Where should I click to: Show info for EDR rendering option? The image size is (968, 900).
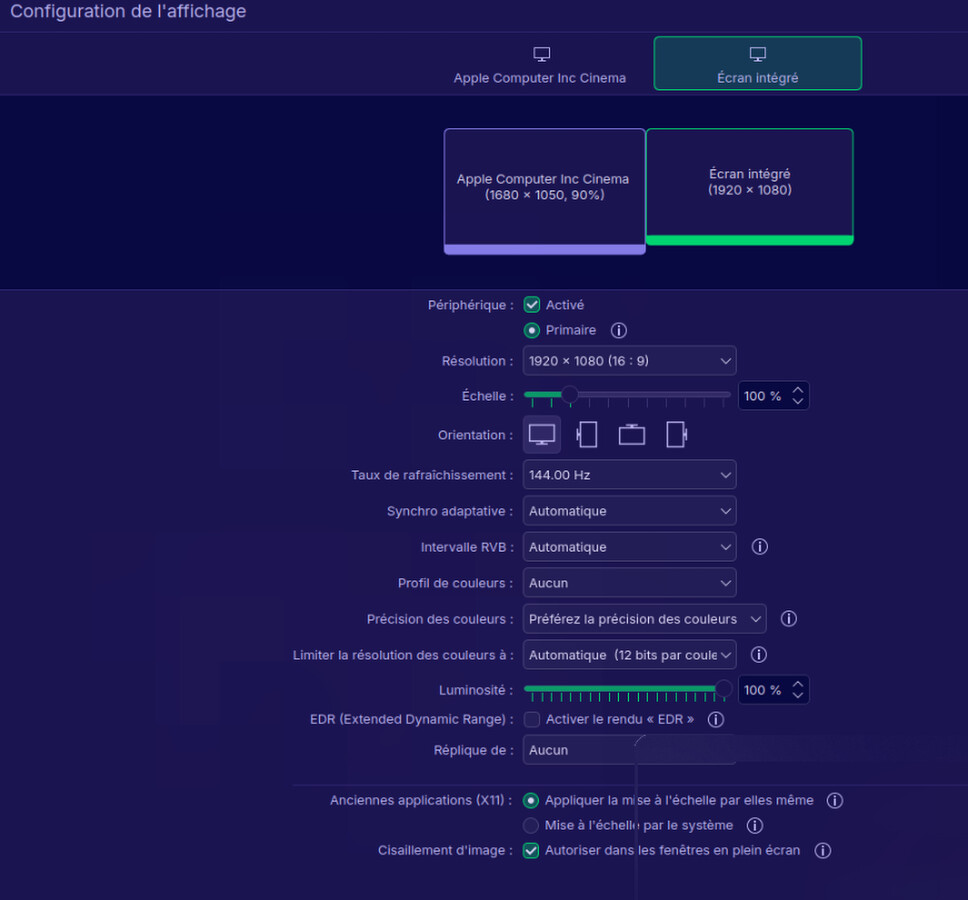pos(715,719)
